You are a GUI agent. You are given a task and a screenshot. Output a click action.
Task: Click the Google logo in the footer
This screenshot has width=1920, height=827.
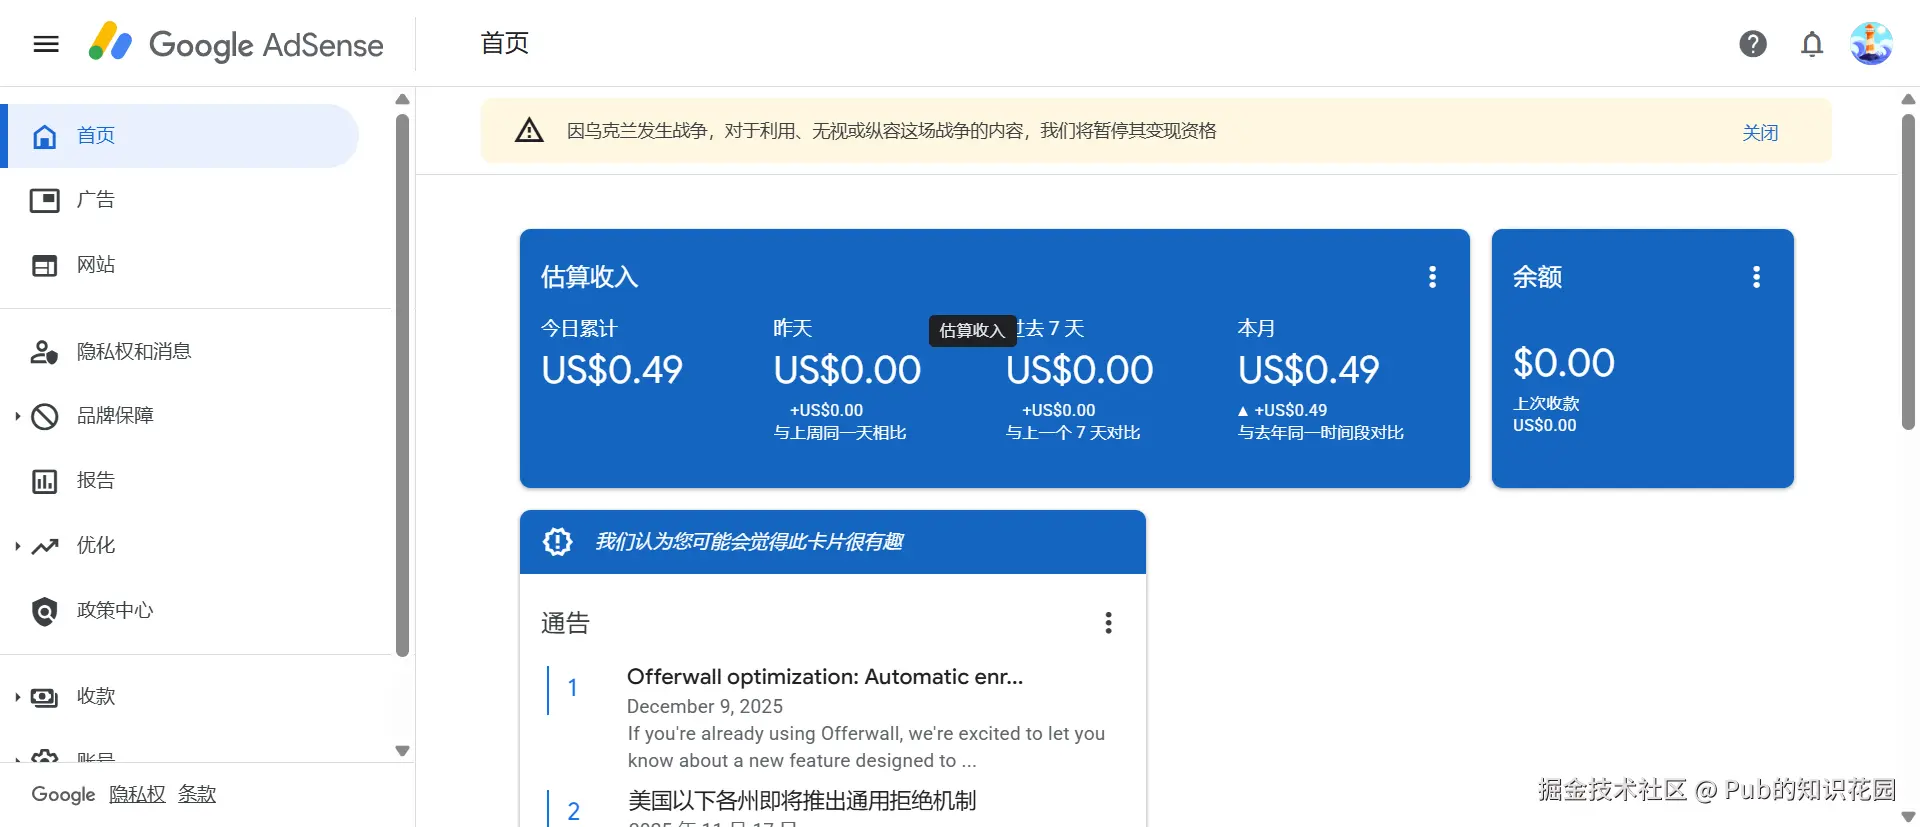[x=63, y=795]
